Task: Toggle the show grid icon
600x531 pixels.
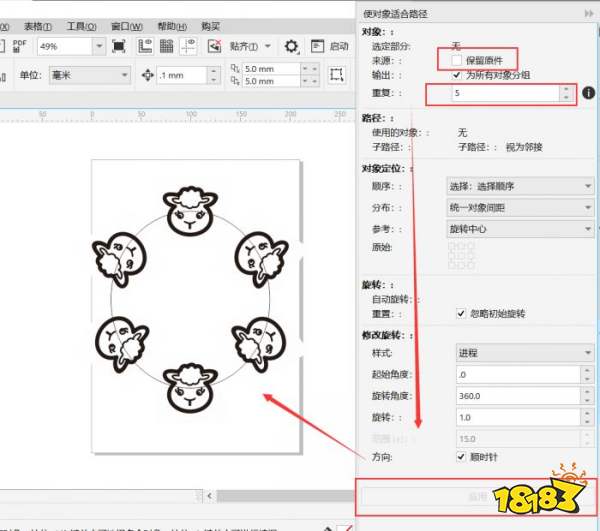Action: pyautogui.click(x=167, y=46)
